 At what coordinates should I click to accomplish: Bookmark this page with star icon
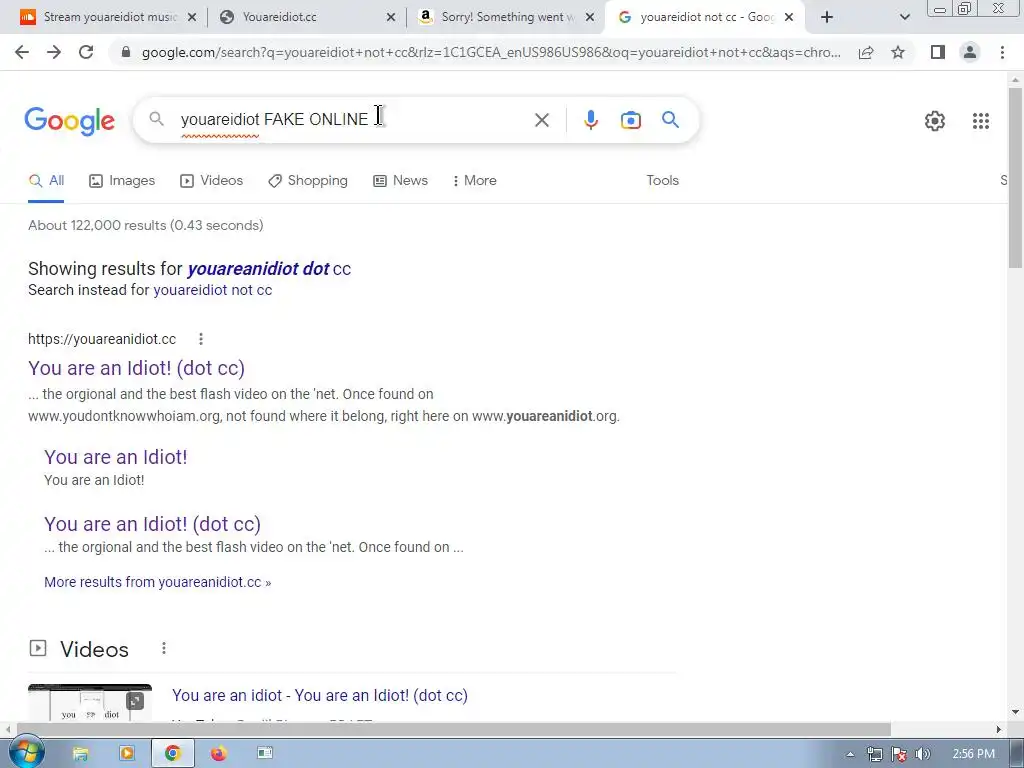(x=898, y=52)
